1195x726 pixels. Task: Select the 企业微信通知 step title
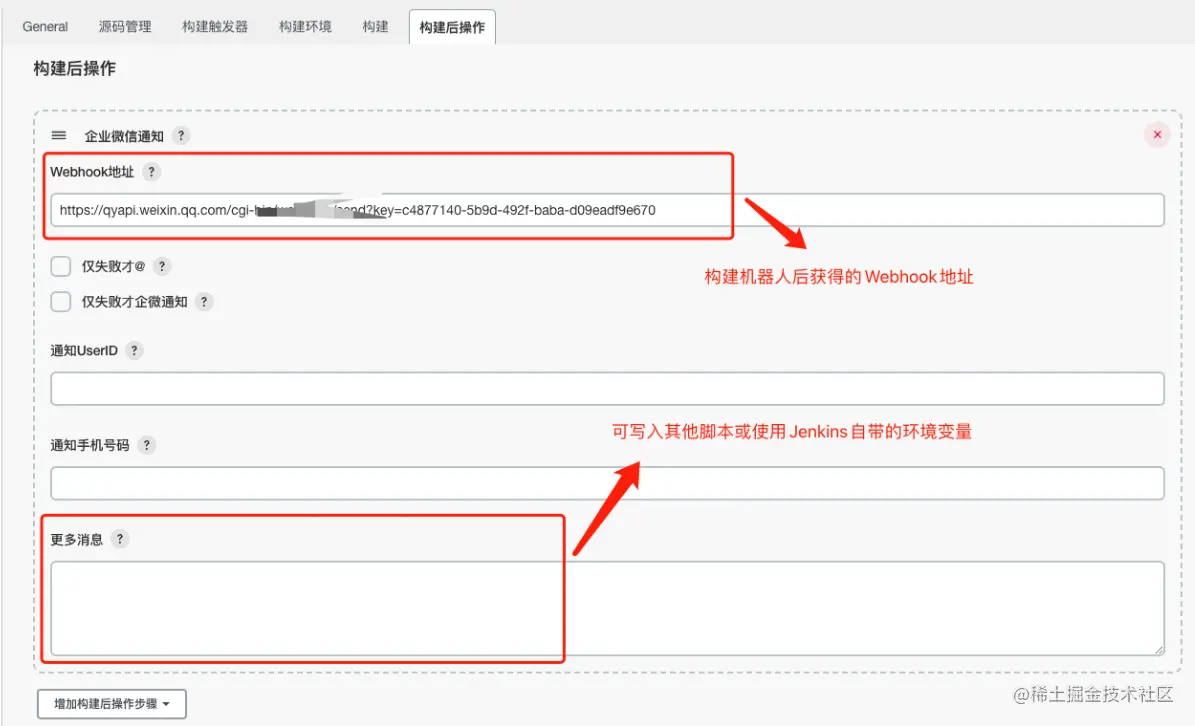click(x=124, y=136)
